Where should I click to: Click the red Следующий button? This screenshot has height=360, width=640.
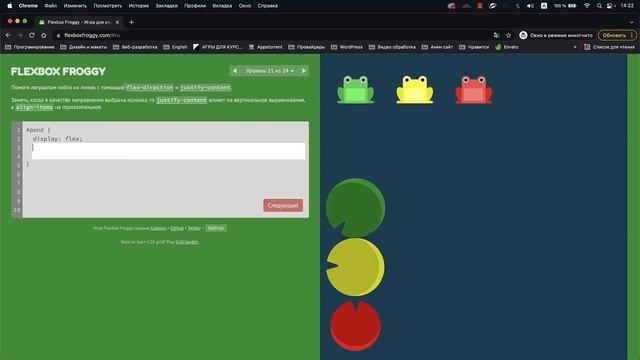[283, 205]
